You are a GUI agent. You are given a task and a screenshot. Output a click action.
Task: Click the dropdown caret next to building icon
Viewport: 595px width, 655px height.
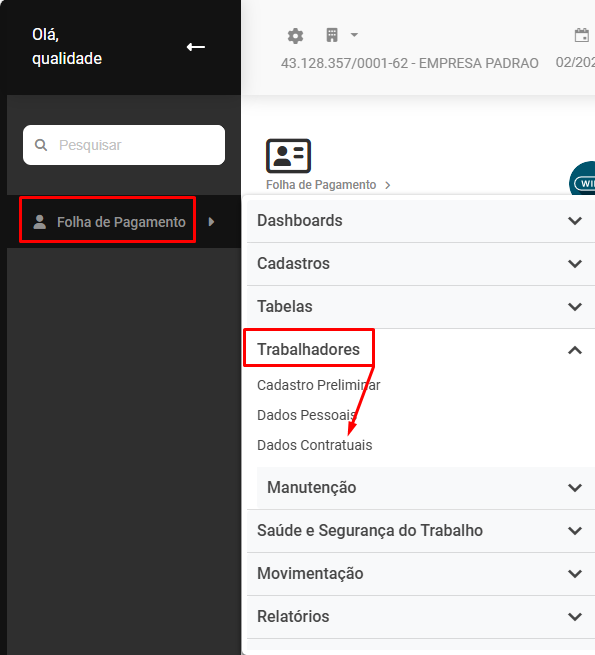coord(354,35)
